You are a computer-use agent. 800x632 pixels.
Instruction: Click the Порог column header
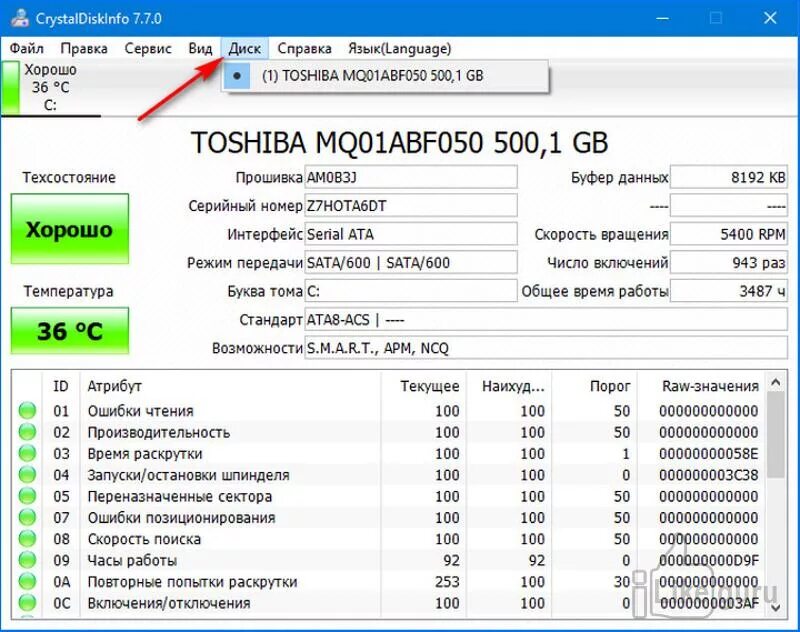pyautogui.click(x=595, y=386)
